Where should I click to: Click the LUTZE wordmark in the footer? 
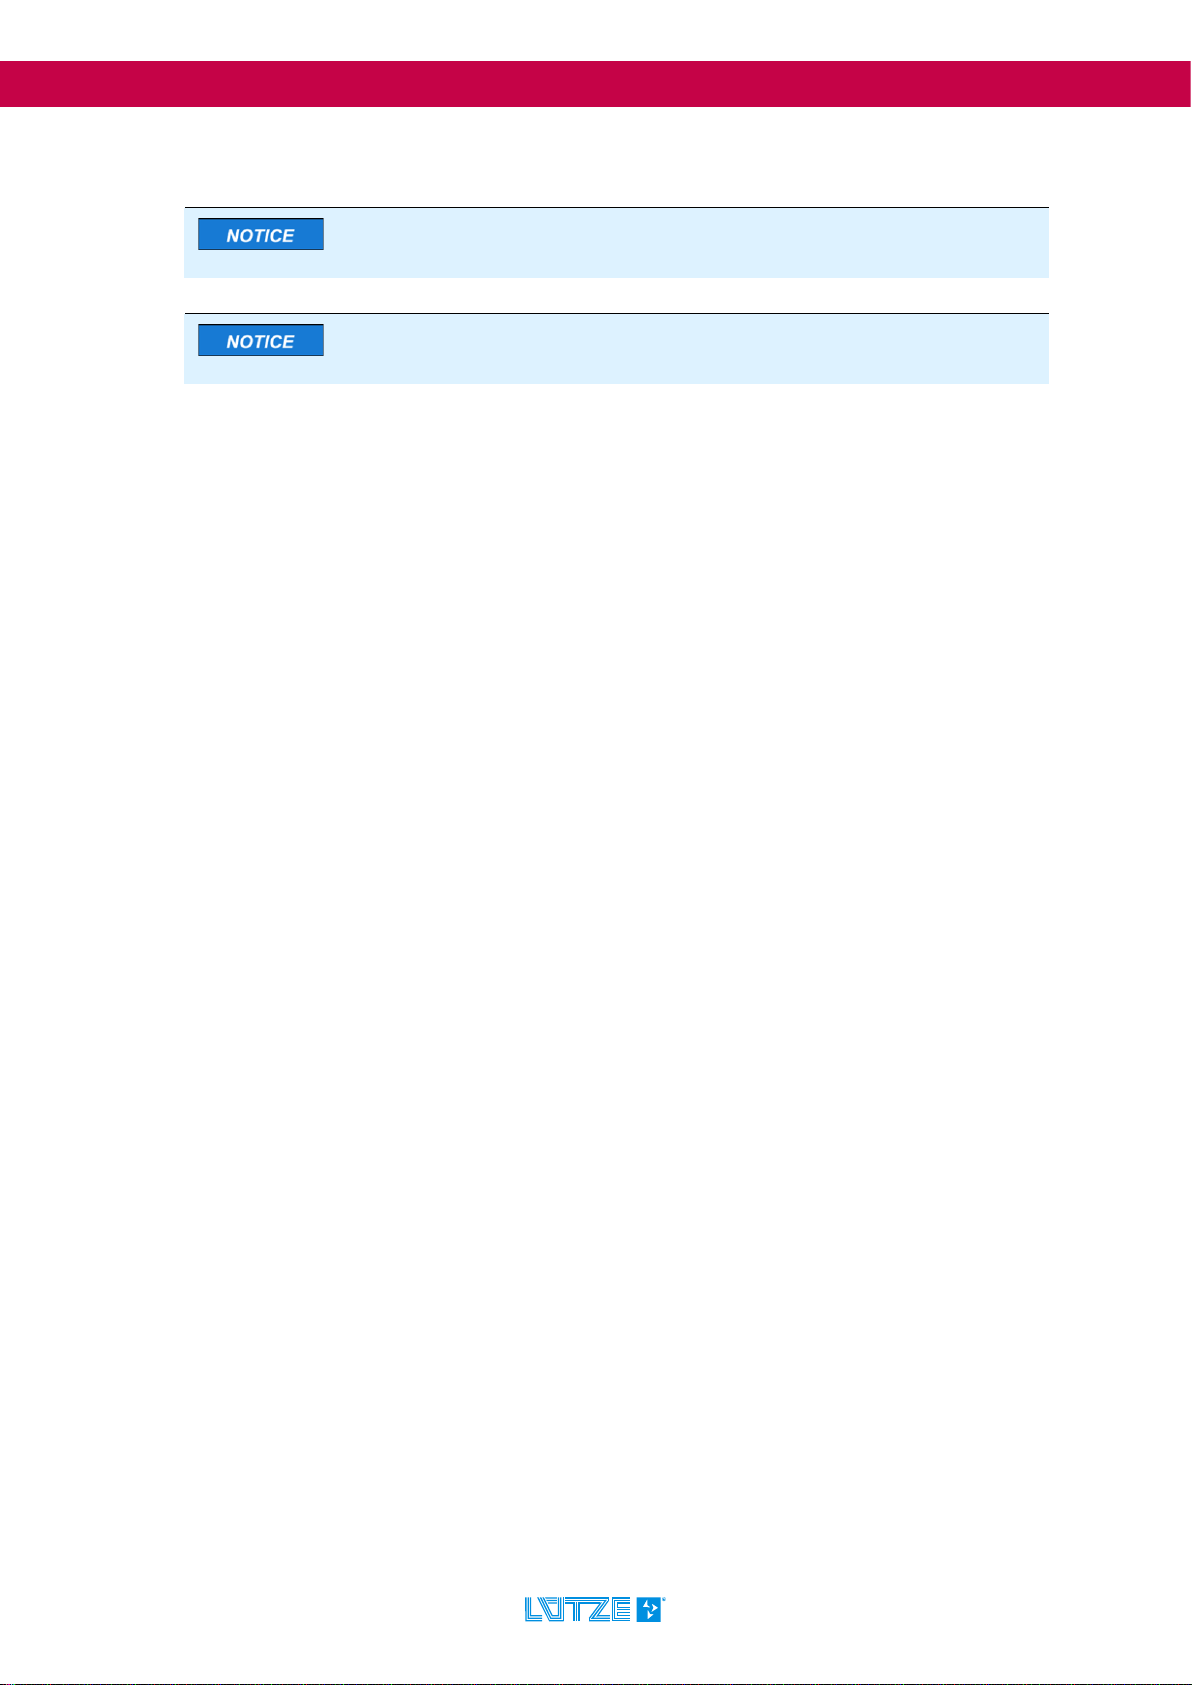[579, 1609]
